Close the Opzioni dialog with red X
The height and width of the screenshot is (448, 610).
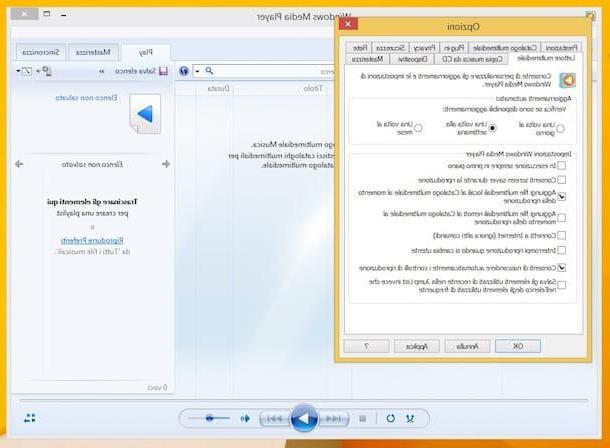click(x=348, y=24)
